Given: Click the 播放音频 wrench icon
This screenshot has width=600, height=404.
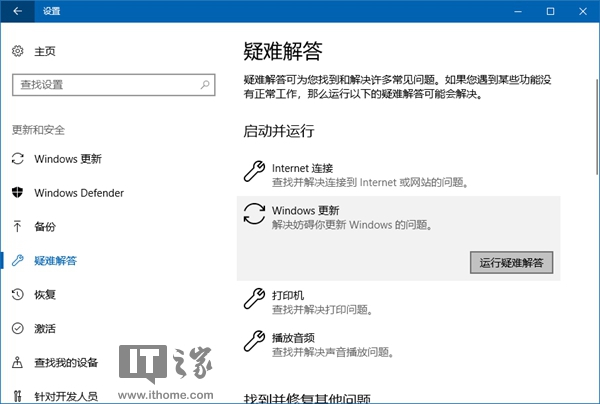Looking at the screenshot, I should 254,341.
